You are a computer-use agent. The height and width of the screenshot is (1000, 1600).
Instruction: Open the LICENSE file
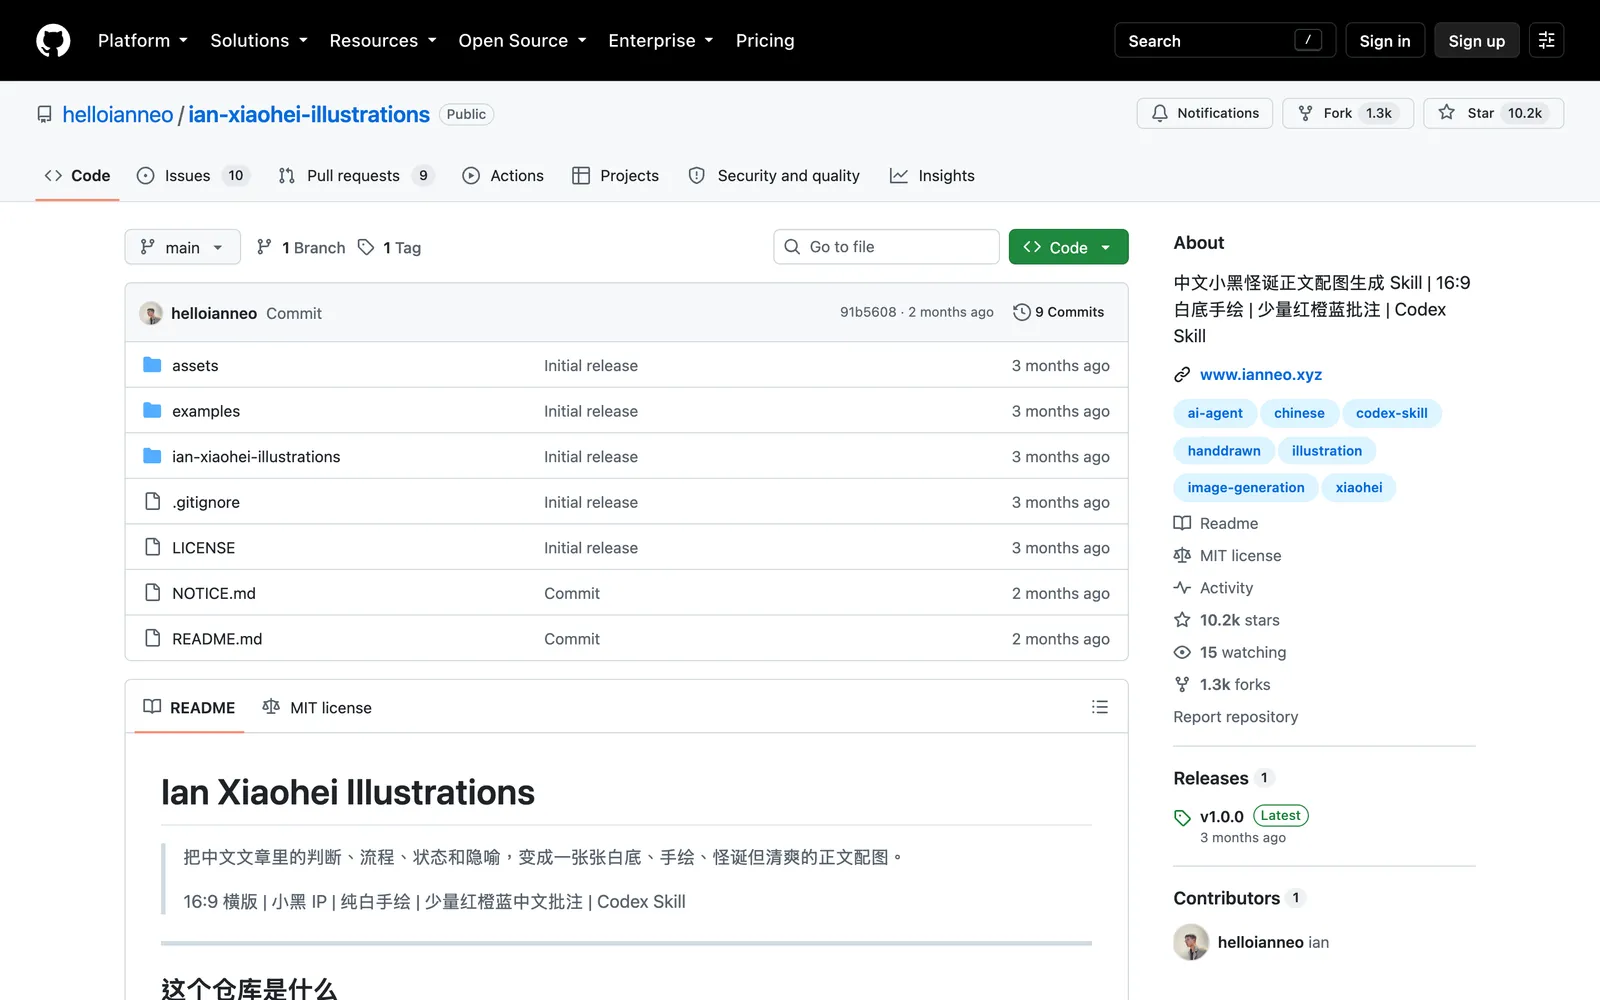203,548
